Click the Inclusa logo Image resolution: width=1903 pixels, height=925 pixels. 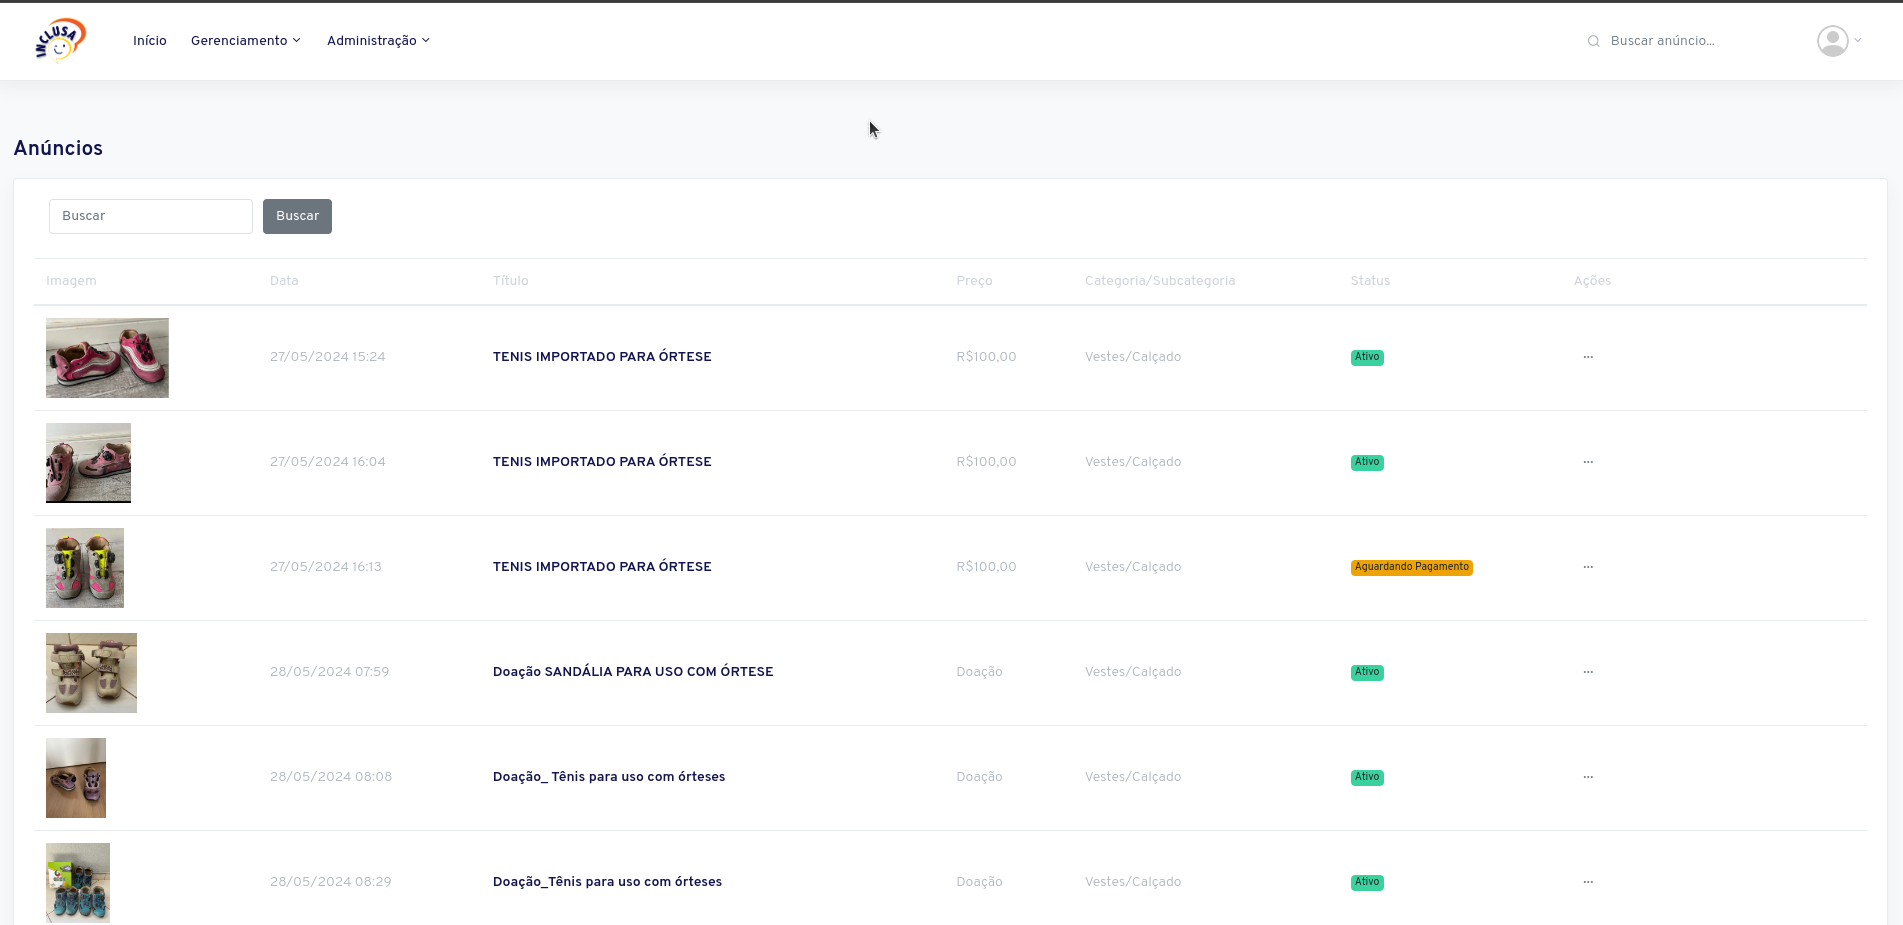pos(60,40)
